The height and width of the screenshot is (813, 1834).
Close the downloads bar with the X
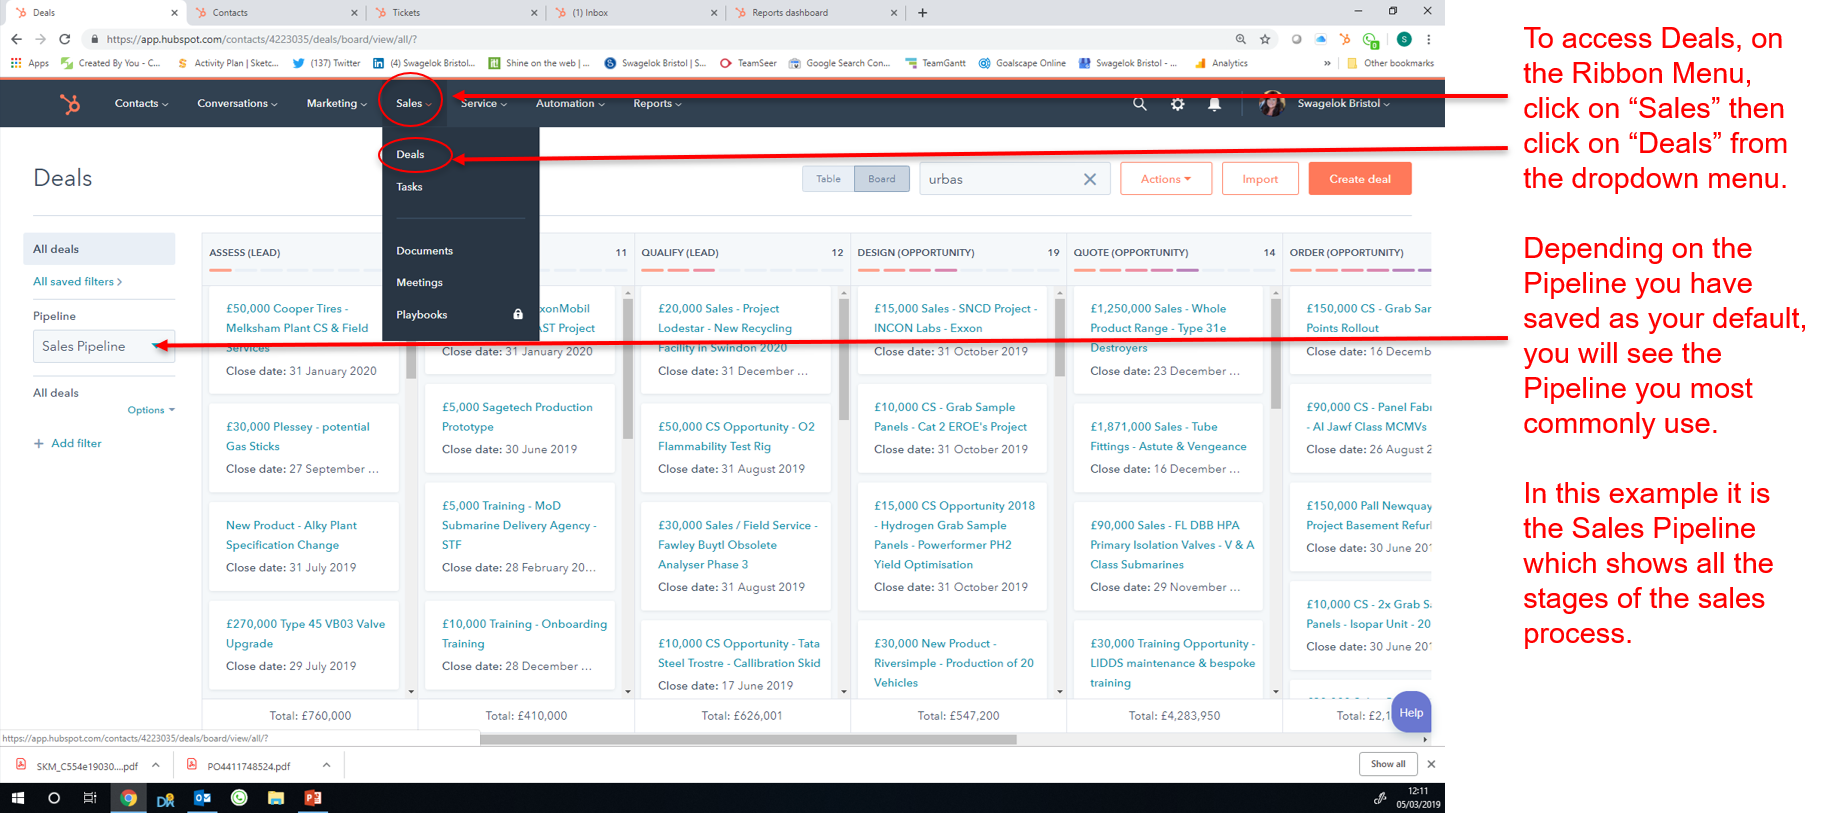pyautogui.click(x=1431, y=764)
